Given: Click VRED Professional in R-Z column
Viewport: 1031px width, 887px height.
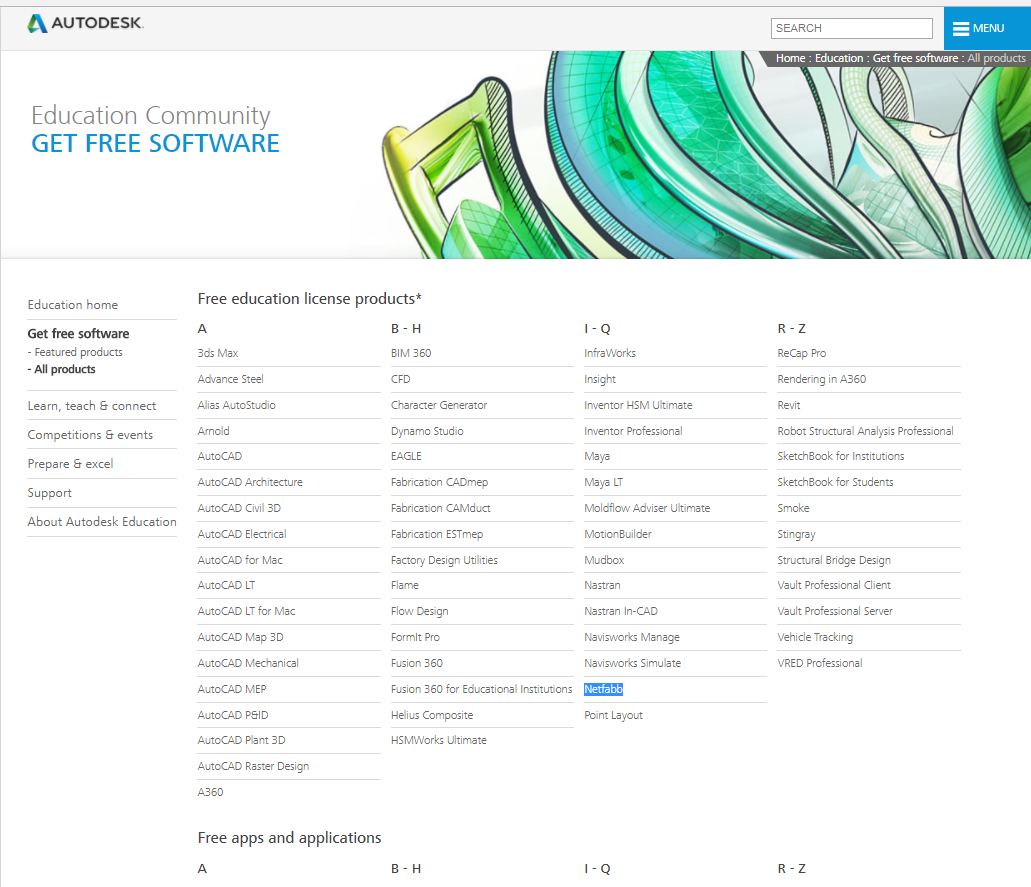Looking at the screenshot, I should click(819, 662).
